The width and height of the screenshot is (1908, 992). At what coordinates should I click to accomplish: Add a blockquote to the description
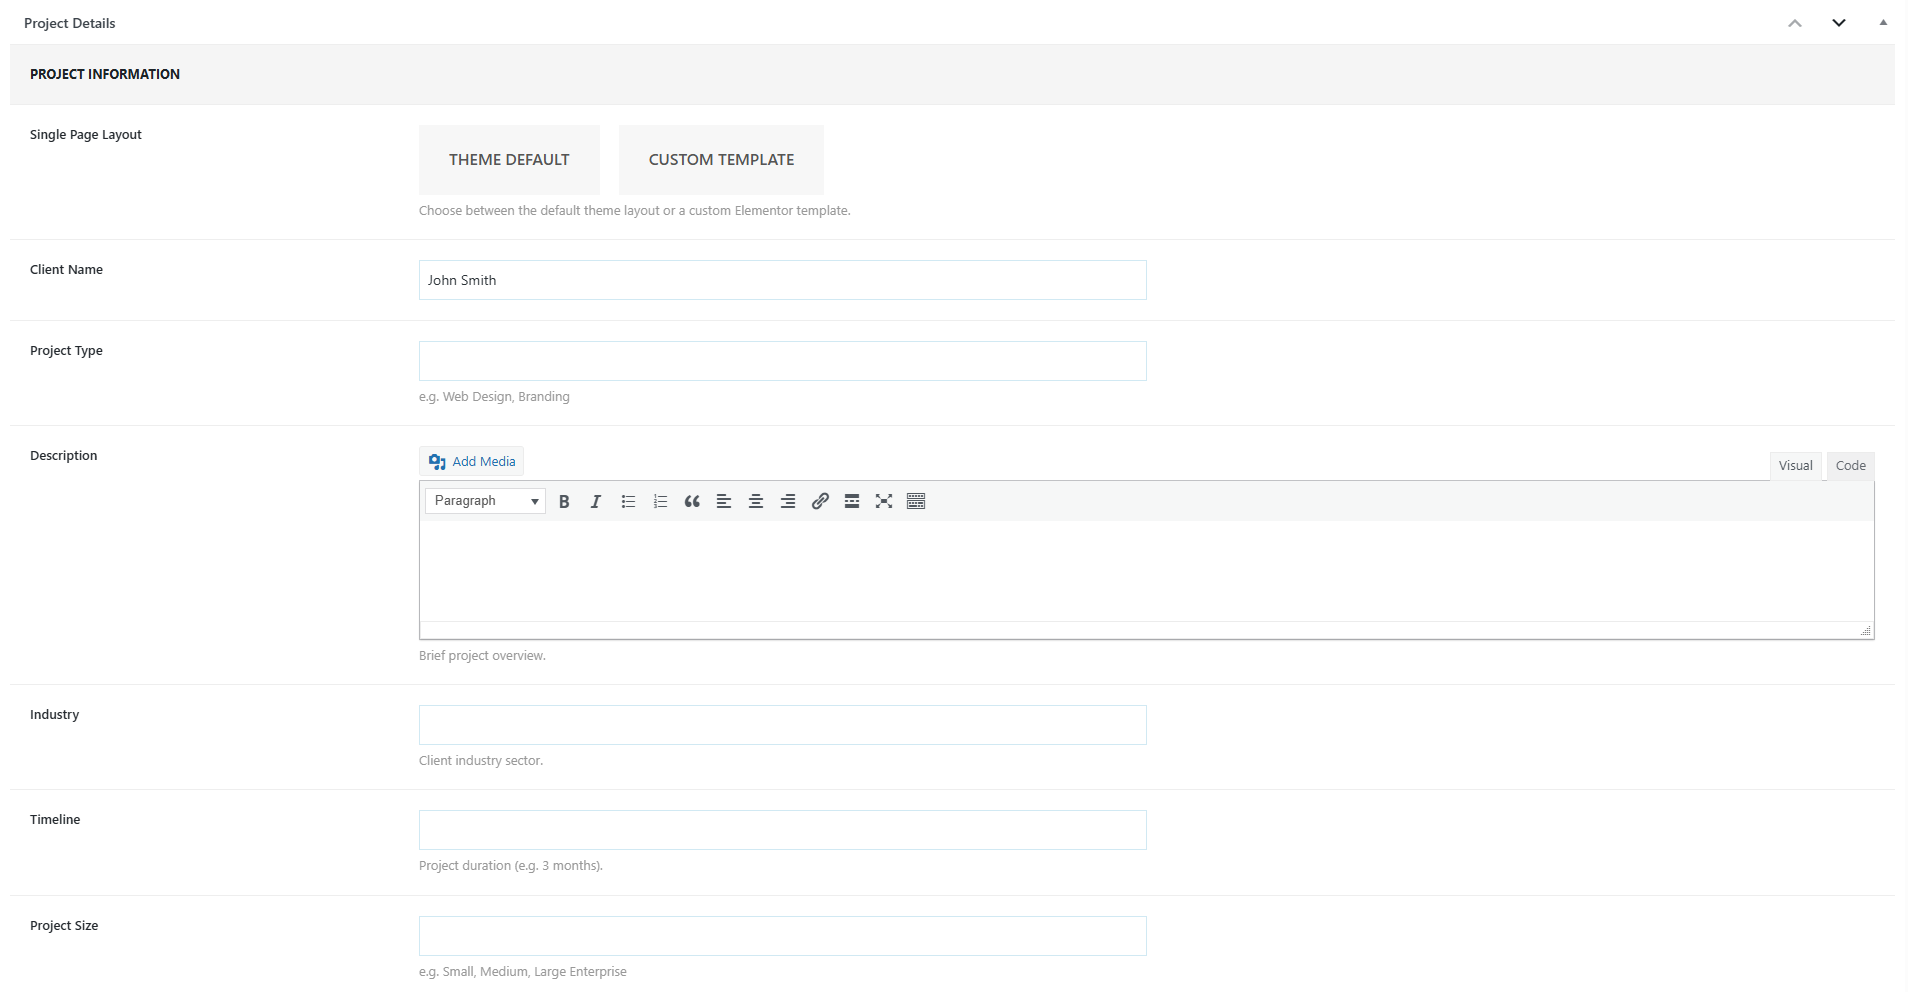pos(692,502)
